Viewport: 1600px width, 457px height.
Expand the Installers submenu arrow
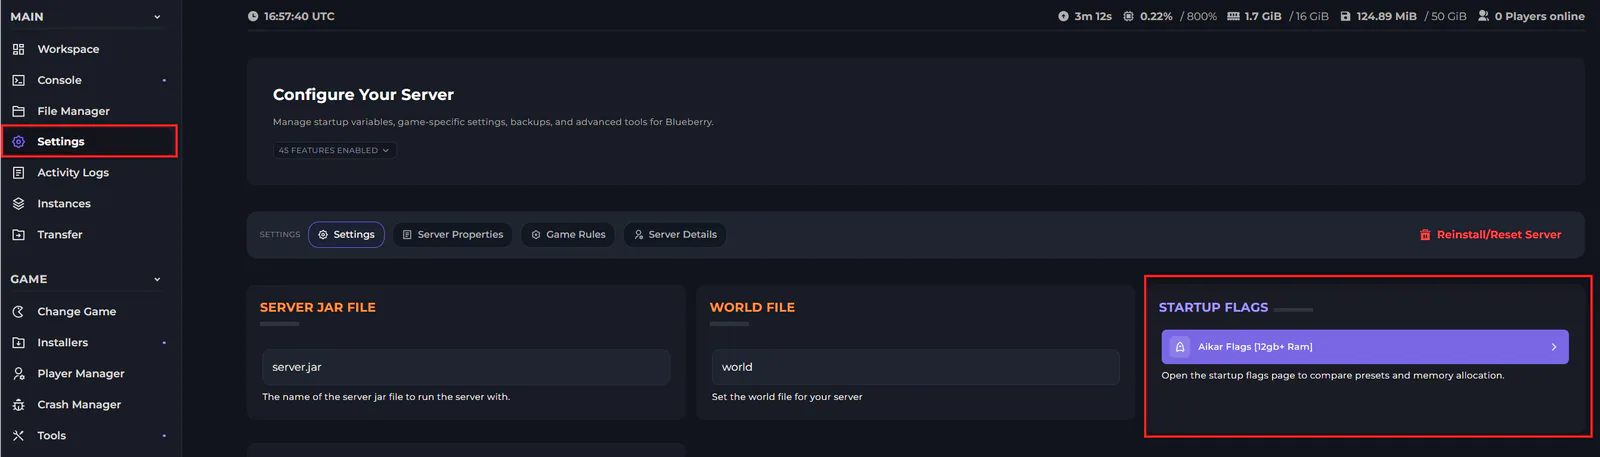[164, 343]
